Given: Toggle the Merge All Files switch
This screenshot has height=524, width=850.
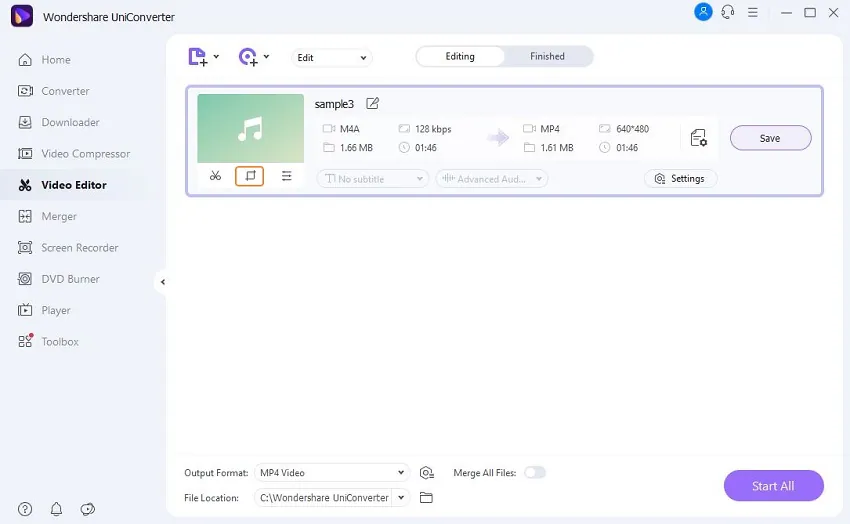Looking at the screenshot, I should click(x=535, y=473).
